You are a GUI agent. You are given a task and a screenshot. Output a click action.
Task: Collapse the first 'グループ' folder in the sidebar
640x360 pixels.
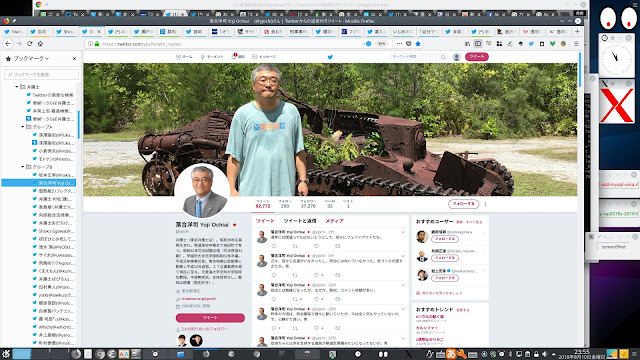coord(23,127)
